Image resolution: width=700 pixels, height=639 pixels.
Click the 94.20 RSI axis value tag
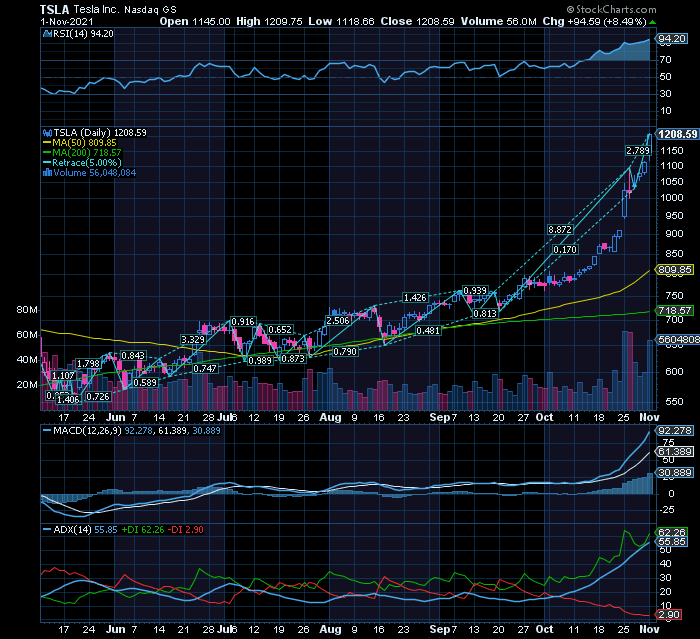672,38
